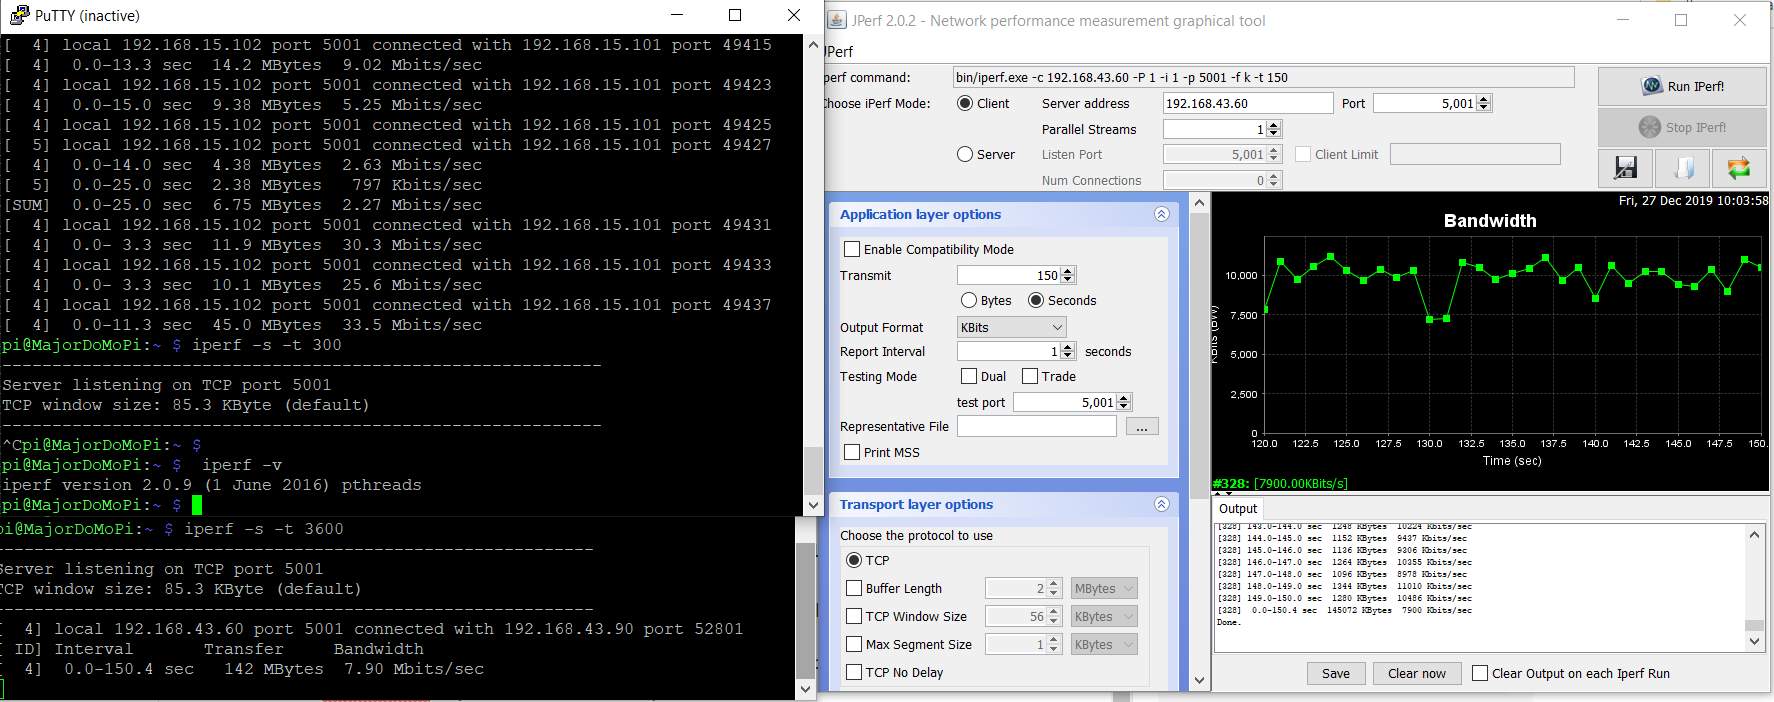Click scroll-down arrow of options panel

(1200, 681)
